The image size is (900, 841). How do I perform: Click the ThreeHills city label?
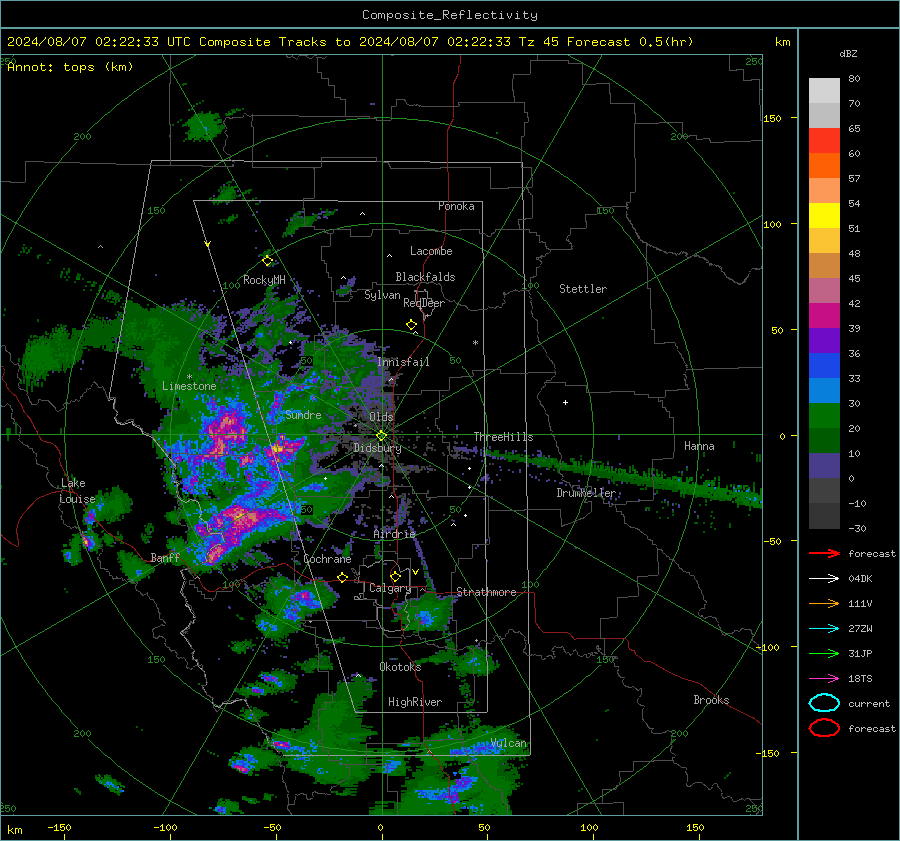coord(503,437)
